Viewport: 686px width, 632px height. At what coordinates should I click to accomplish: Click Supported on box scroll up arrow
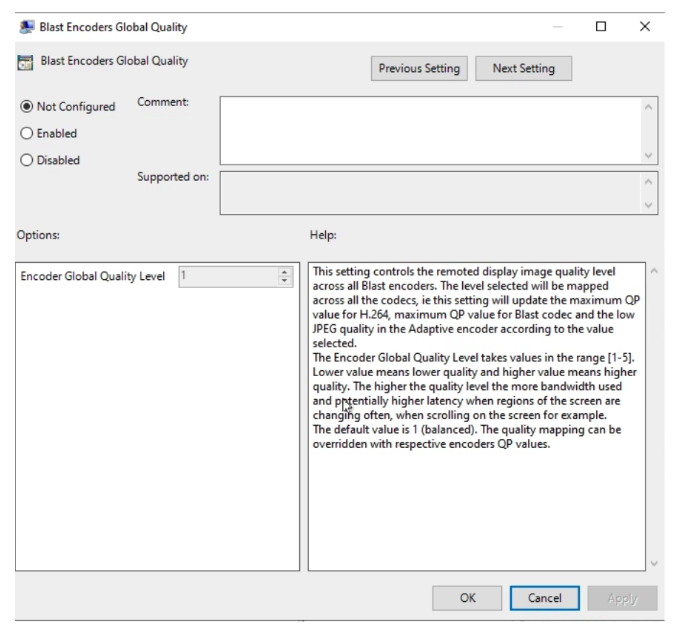(x=649, y=182)
